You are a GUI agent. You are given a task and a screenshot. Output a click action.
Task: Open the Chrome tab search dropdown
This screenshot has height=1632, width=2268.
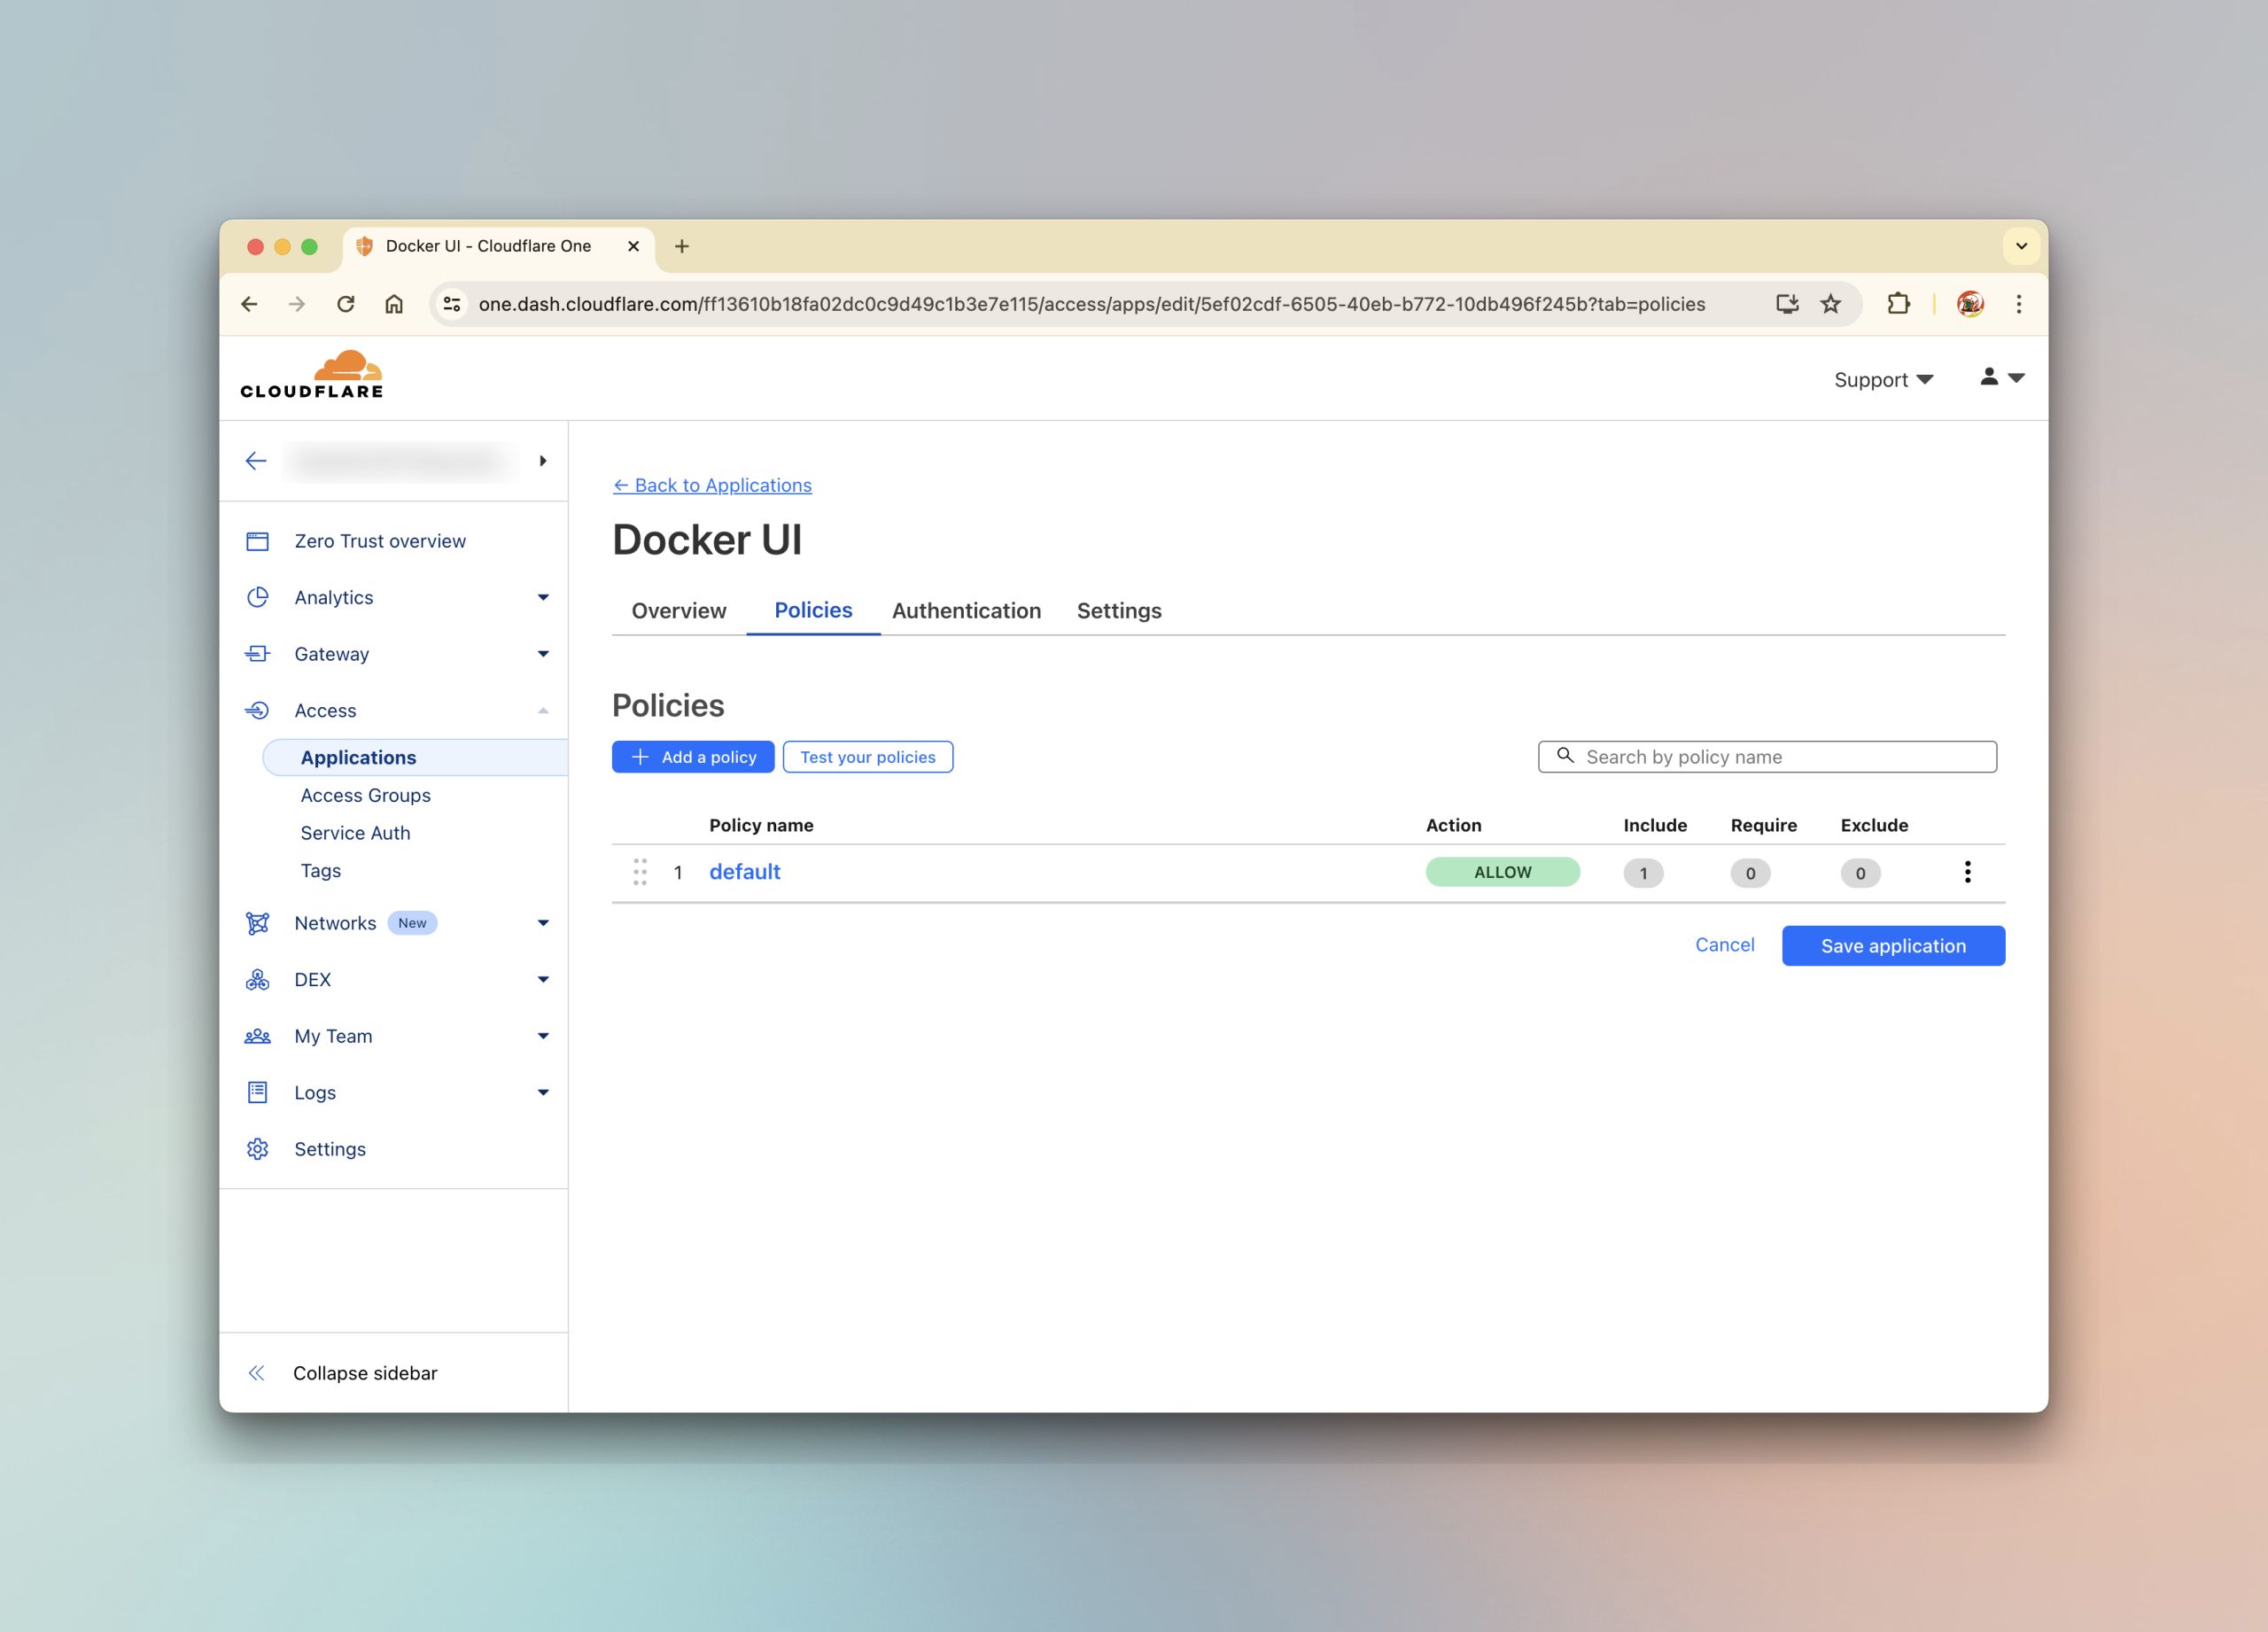(x=2021, y=246)
